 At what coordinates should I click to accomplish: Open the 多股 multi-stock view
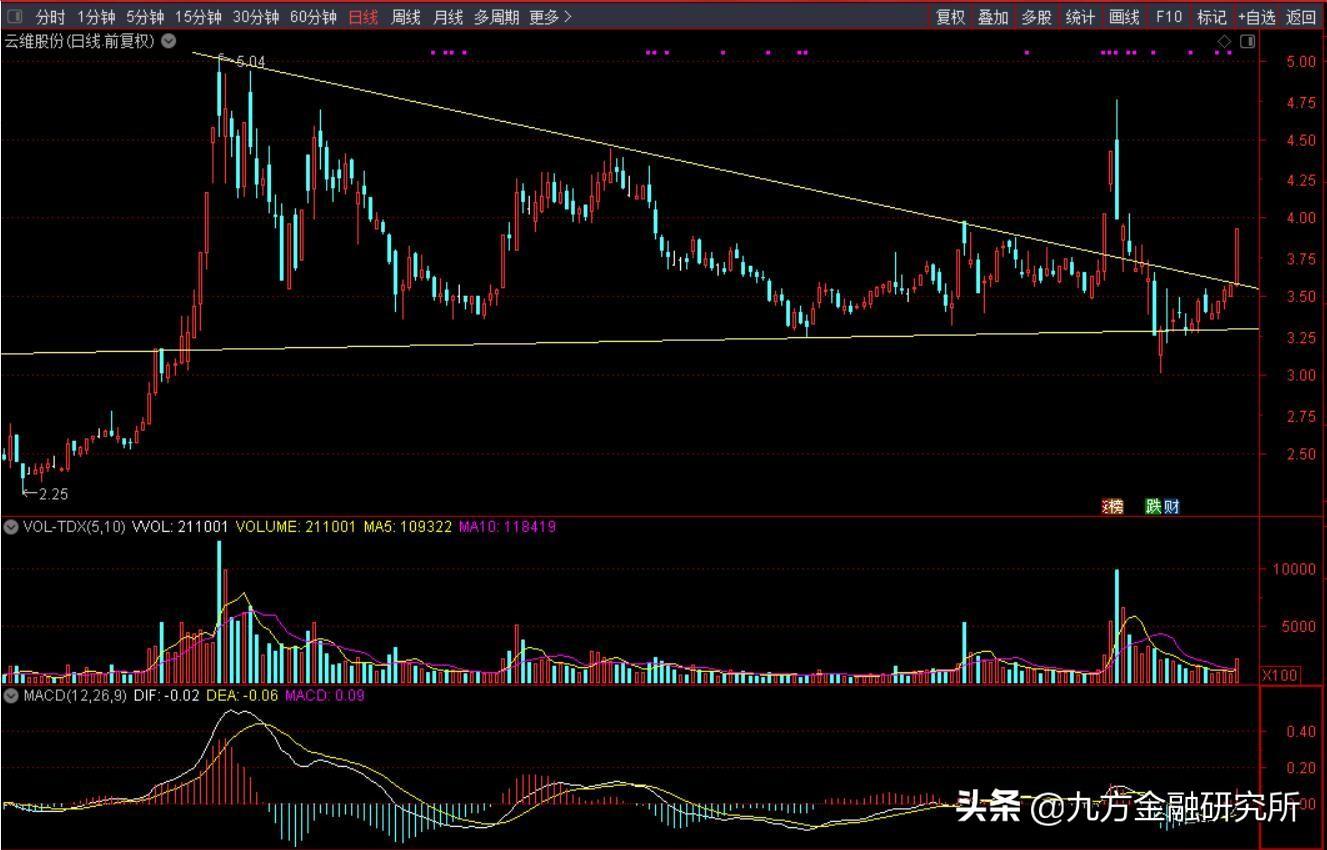tap(1036, 17)
